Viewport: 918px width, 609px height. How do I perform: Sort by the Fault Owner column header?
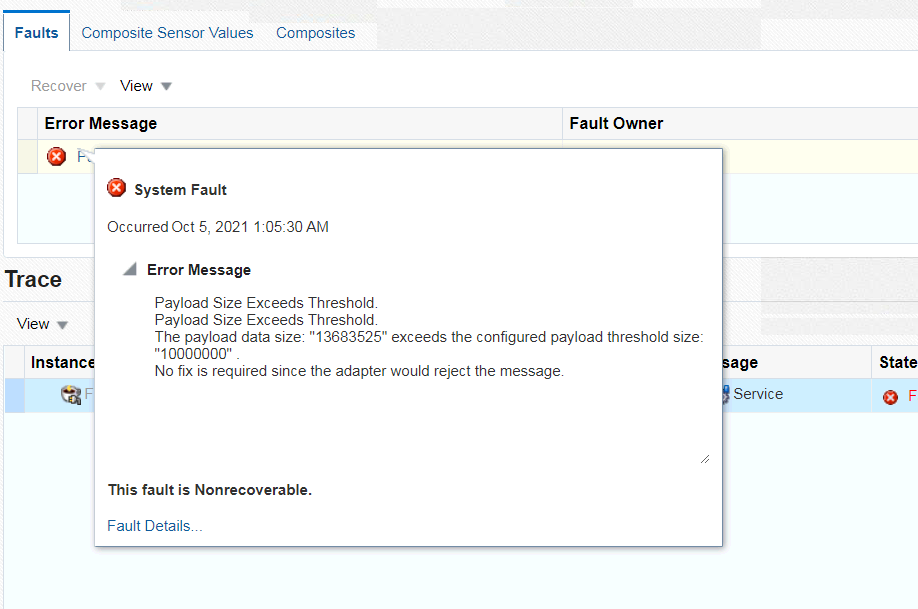[616, 123]
